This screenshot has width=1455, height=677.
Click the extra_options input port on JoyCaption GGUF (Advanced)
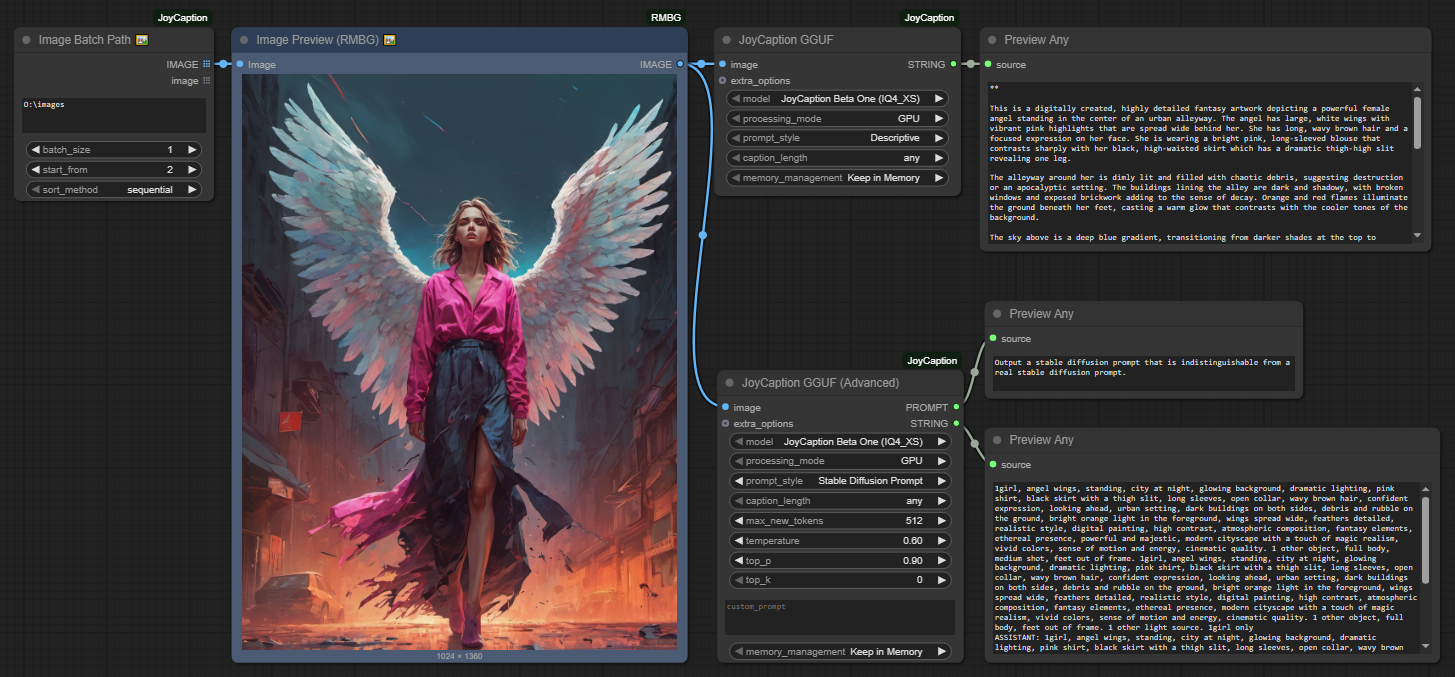[725, 424]
